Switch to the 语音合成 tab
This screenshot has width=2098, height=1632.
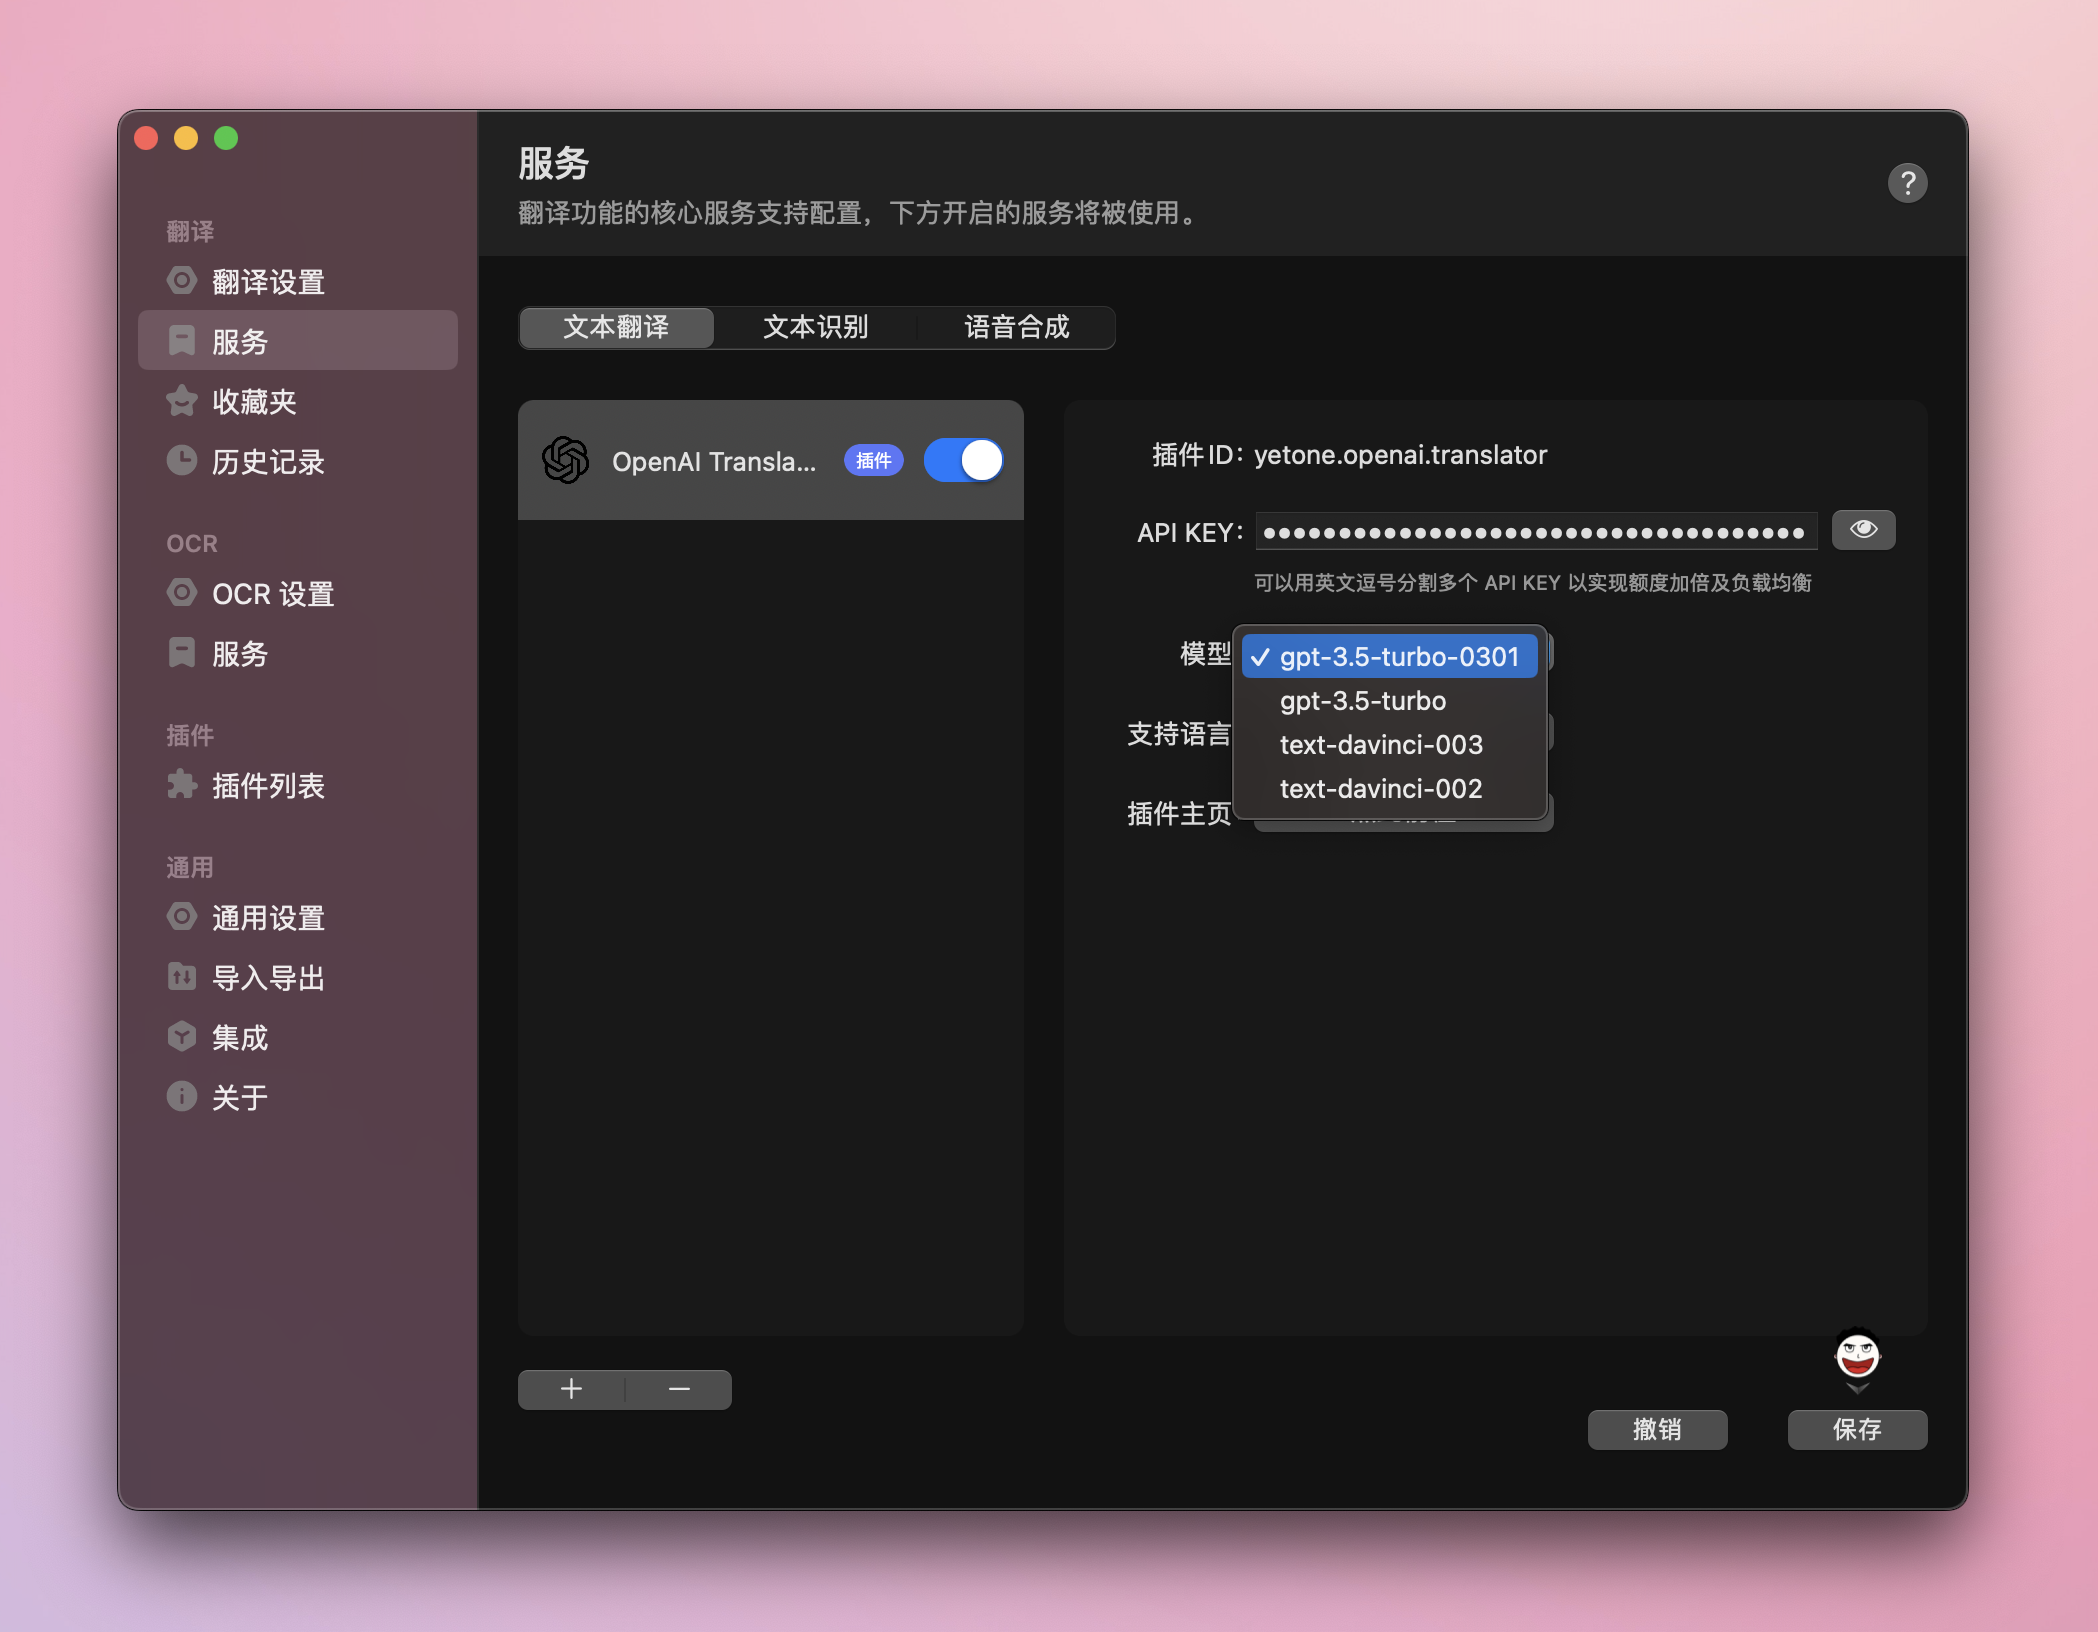click(x=1017, y=327)
